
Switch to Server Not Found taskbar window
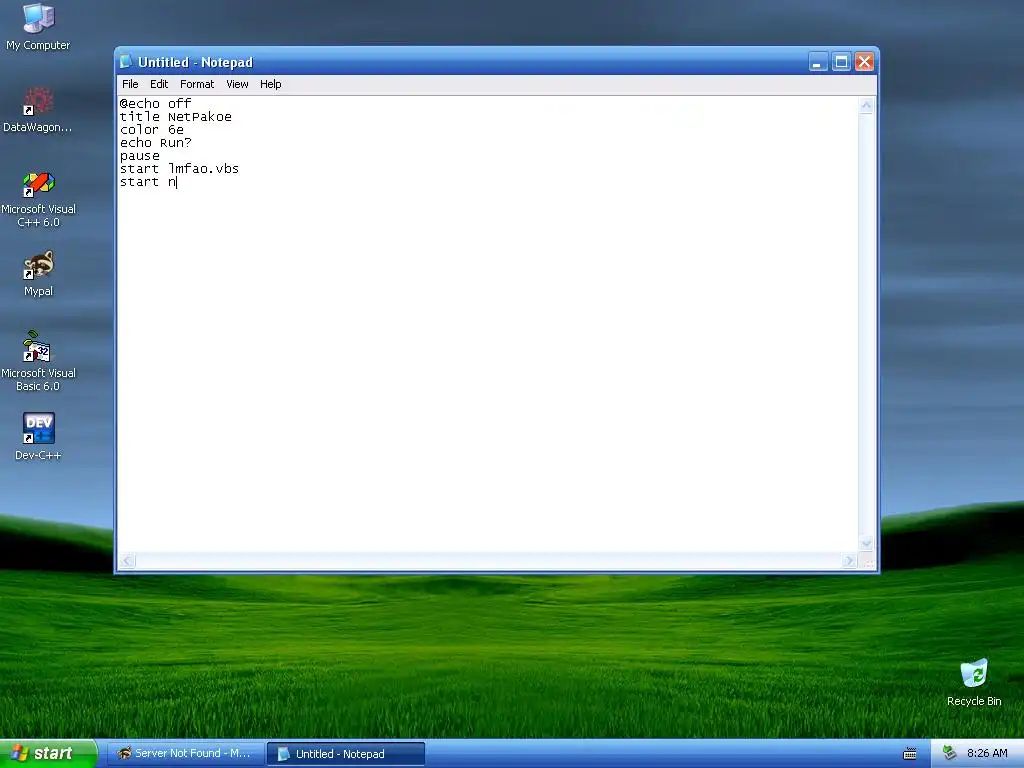[185, 754]
